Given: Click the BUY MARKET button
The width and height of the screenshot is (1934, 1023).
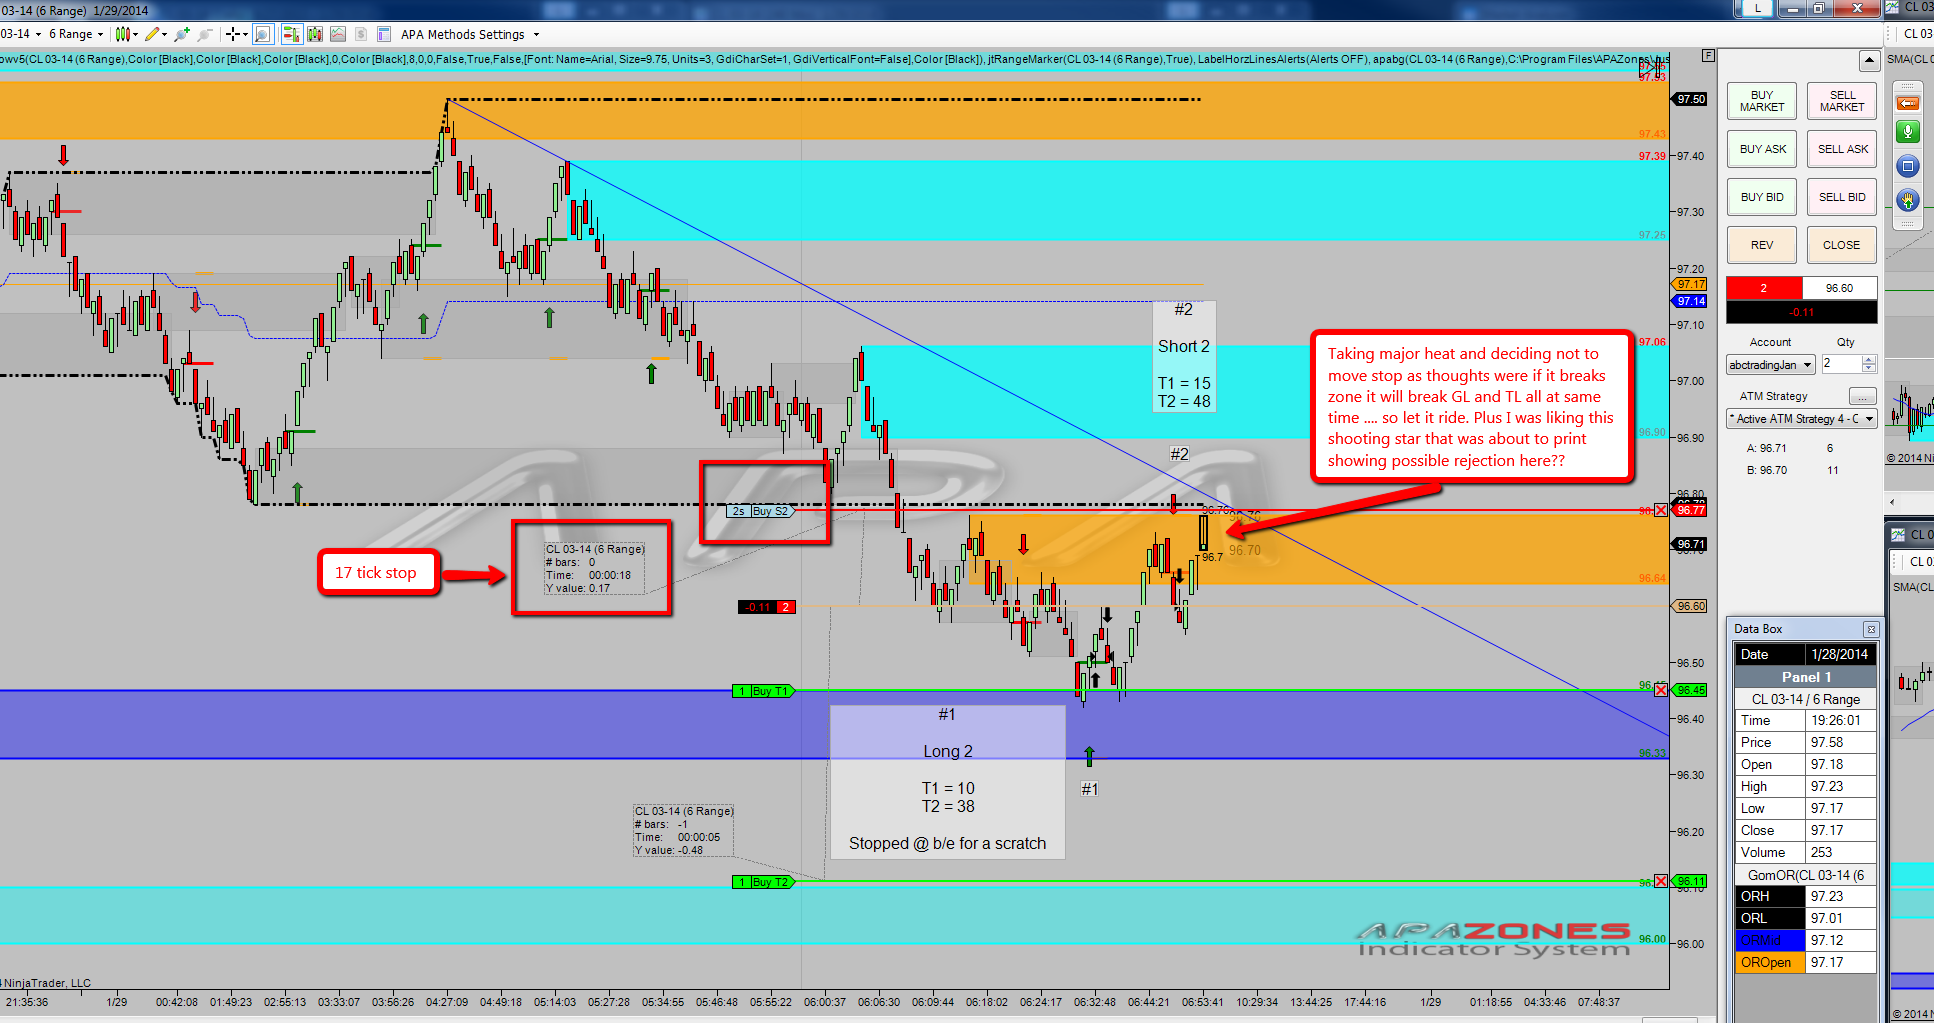Looking at the screenshot, I should [x=1762, y=101].
